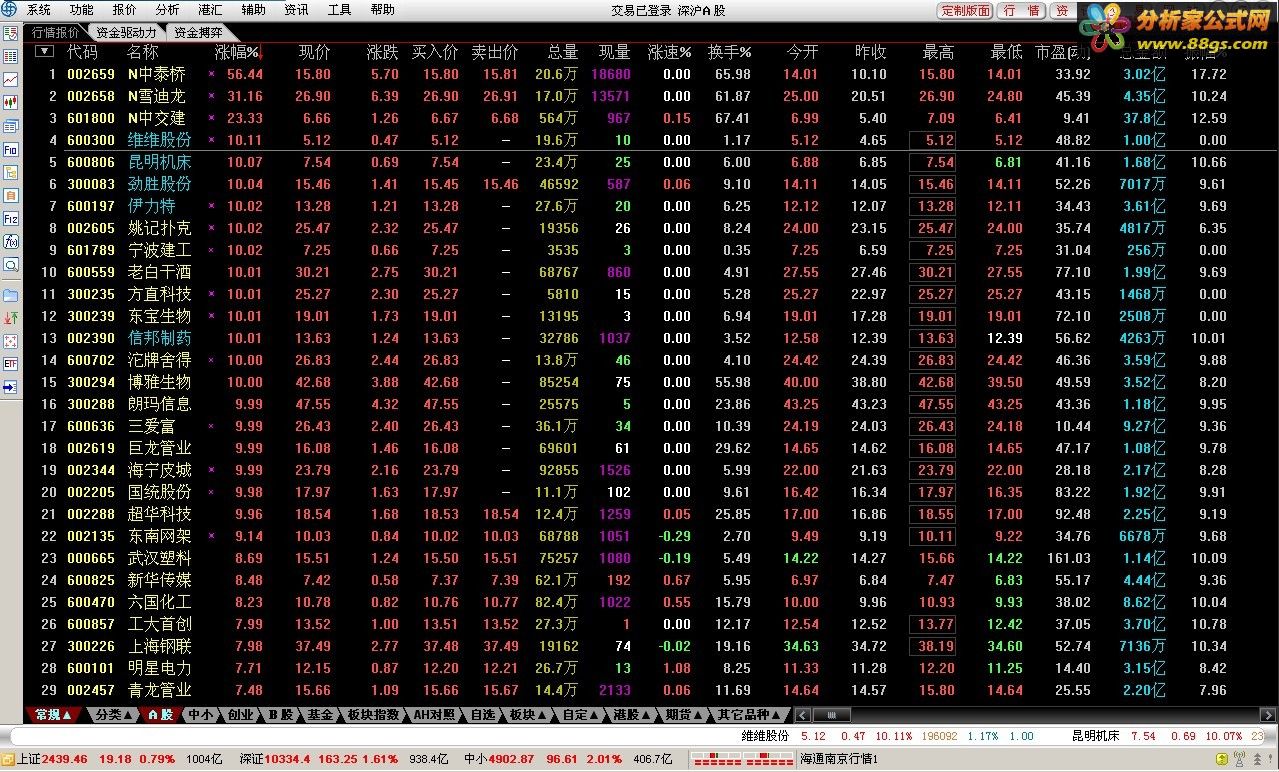Select the 创业 bottom tab
Screen dimensions: 1279x772
[x=240, y=715]
